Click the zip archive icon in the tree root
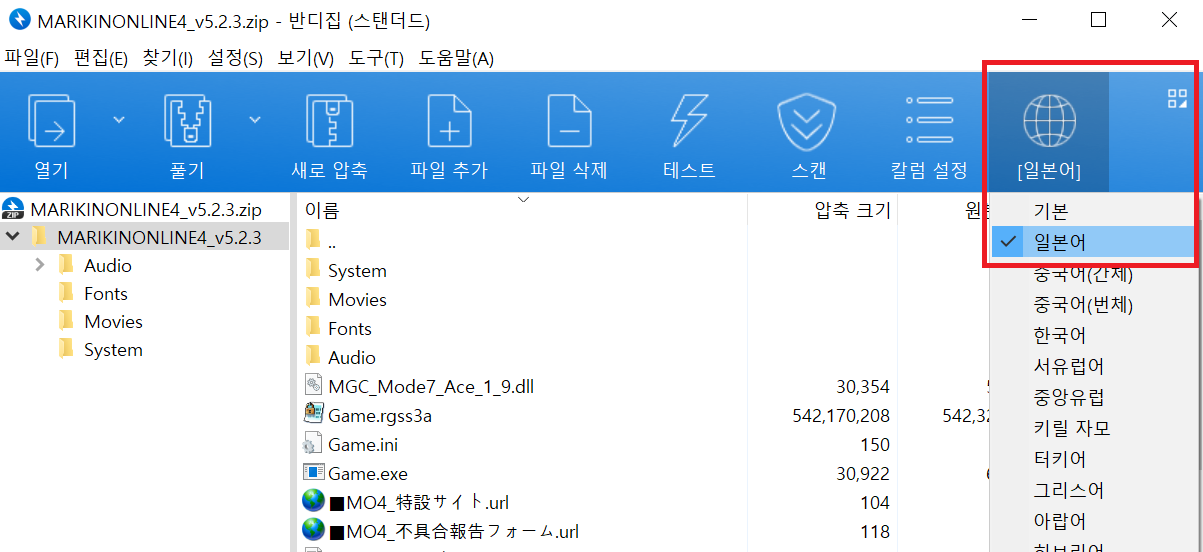Screen dimensions: 1203x552 pos(14,209)
